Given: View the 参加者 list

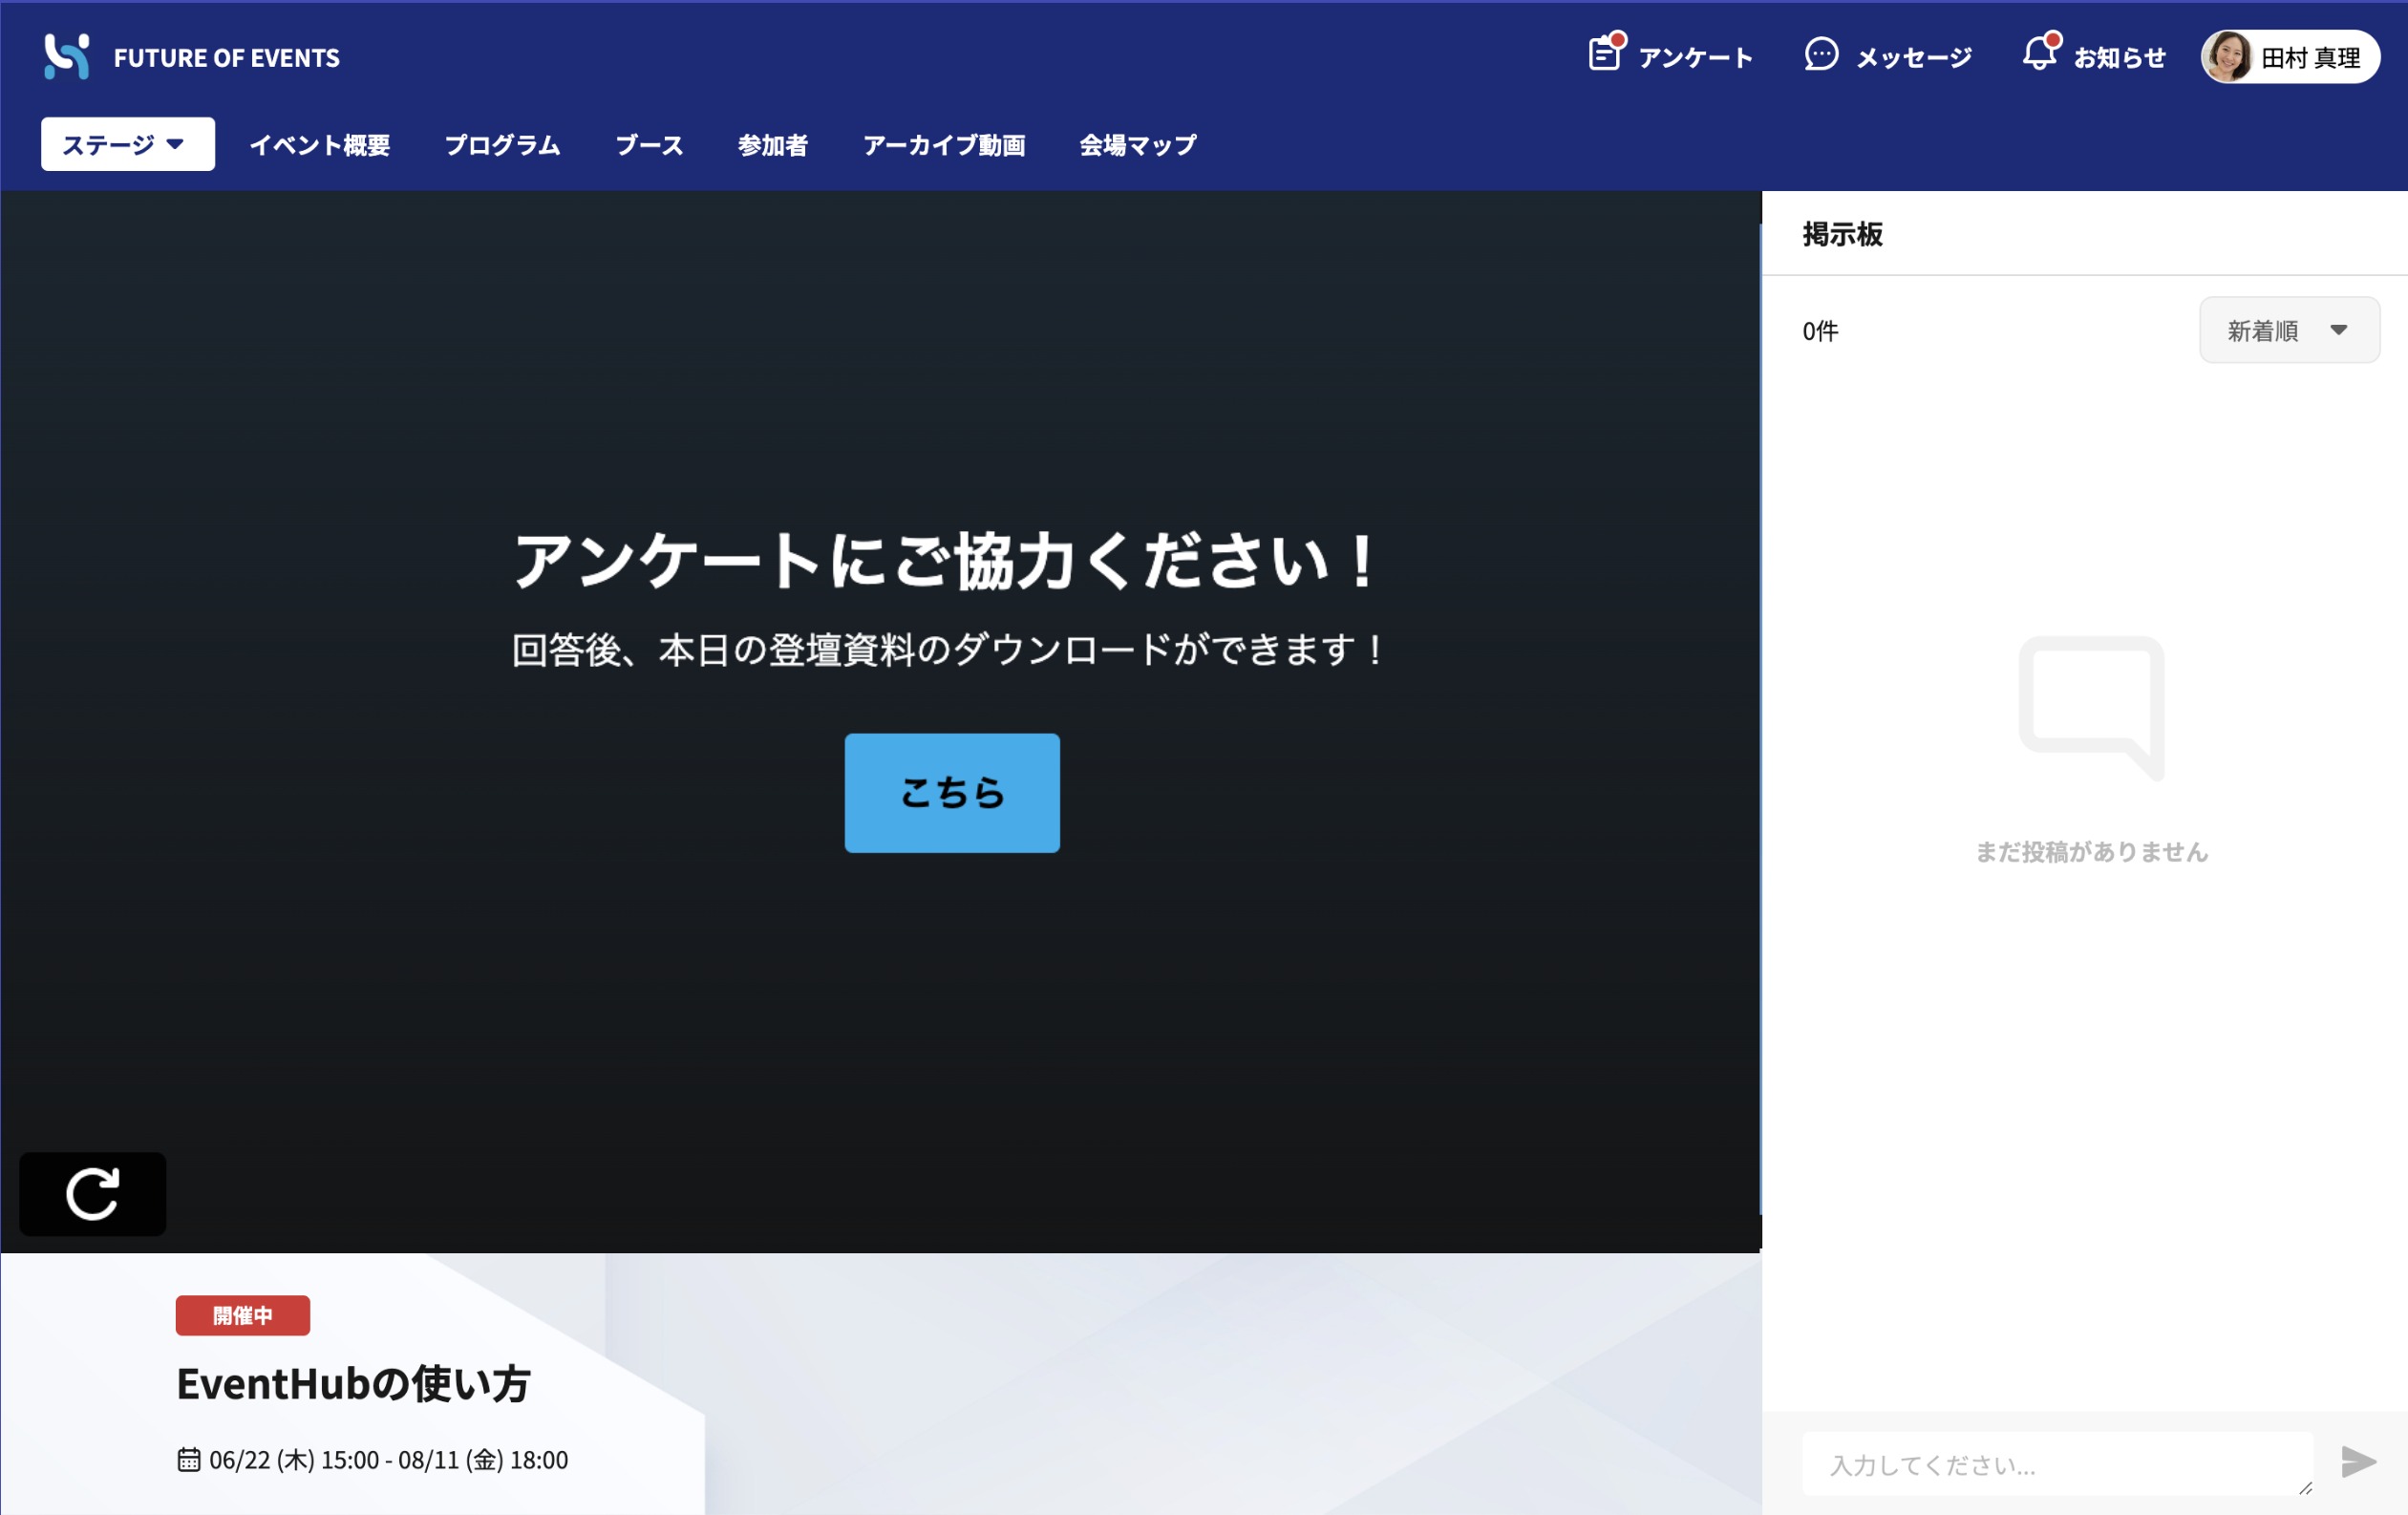Looking at the screenshot, I should 773,145.
